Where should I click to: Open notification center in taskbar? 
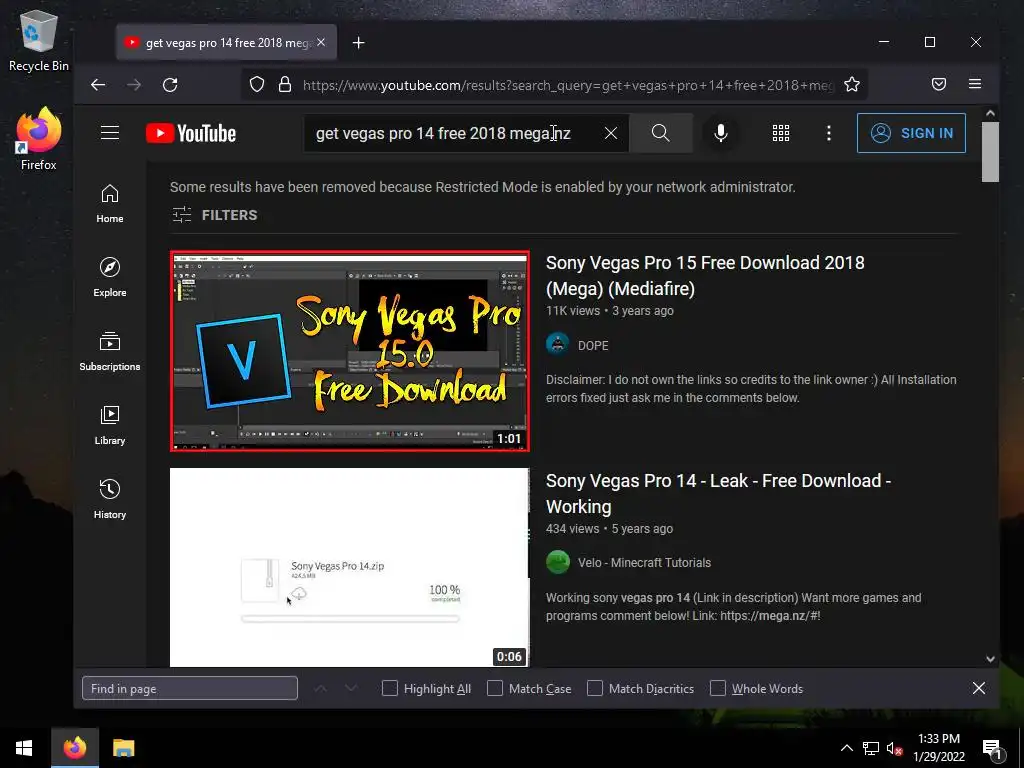(993, 749)
